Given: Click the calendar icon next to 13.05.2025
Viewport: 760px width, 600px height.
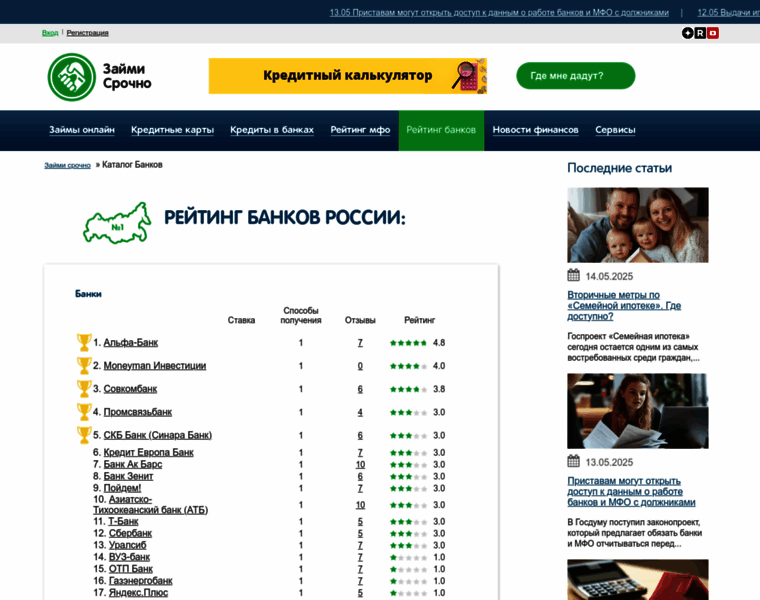Looking at the screenshot, I should pos(573,461).
